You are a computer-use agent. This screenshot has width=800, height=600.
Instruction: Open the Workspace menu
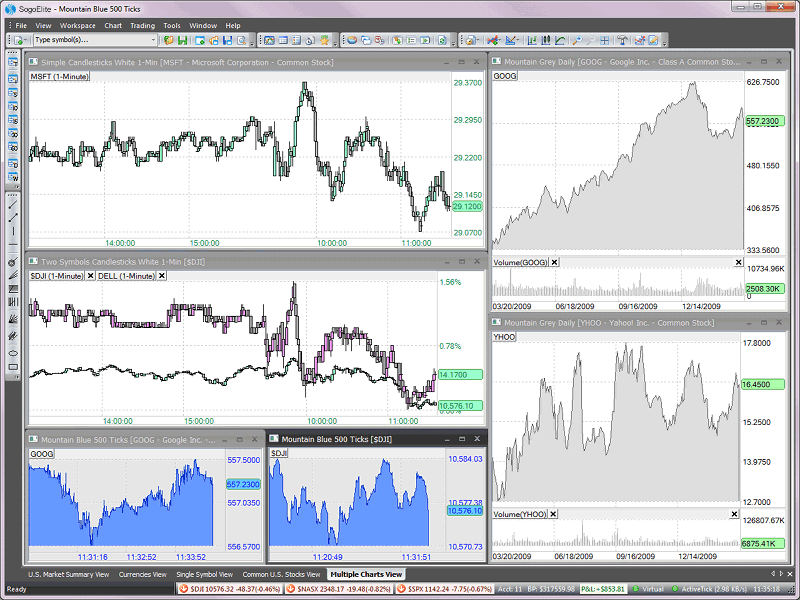[x=78, y=26]
